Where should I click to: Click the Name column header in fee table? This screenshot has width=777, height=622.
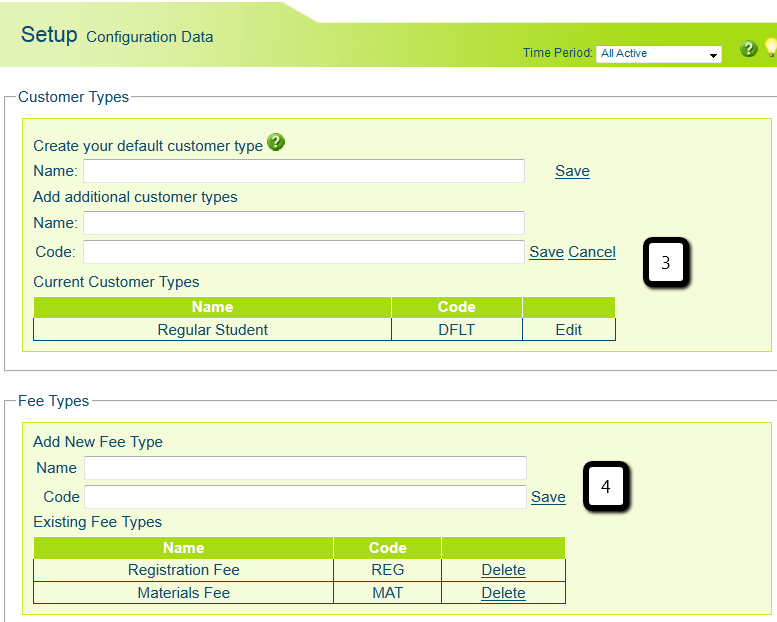(183, 547)
